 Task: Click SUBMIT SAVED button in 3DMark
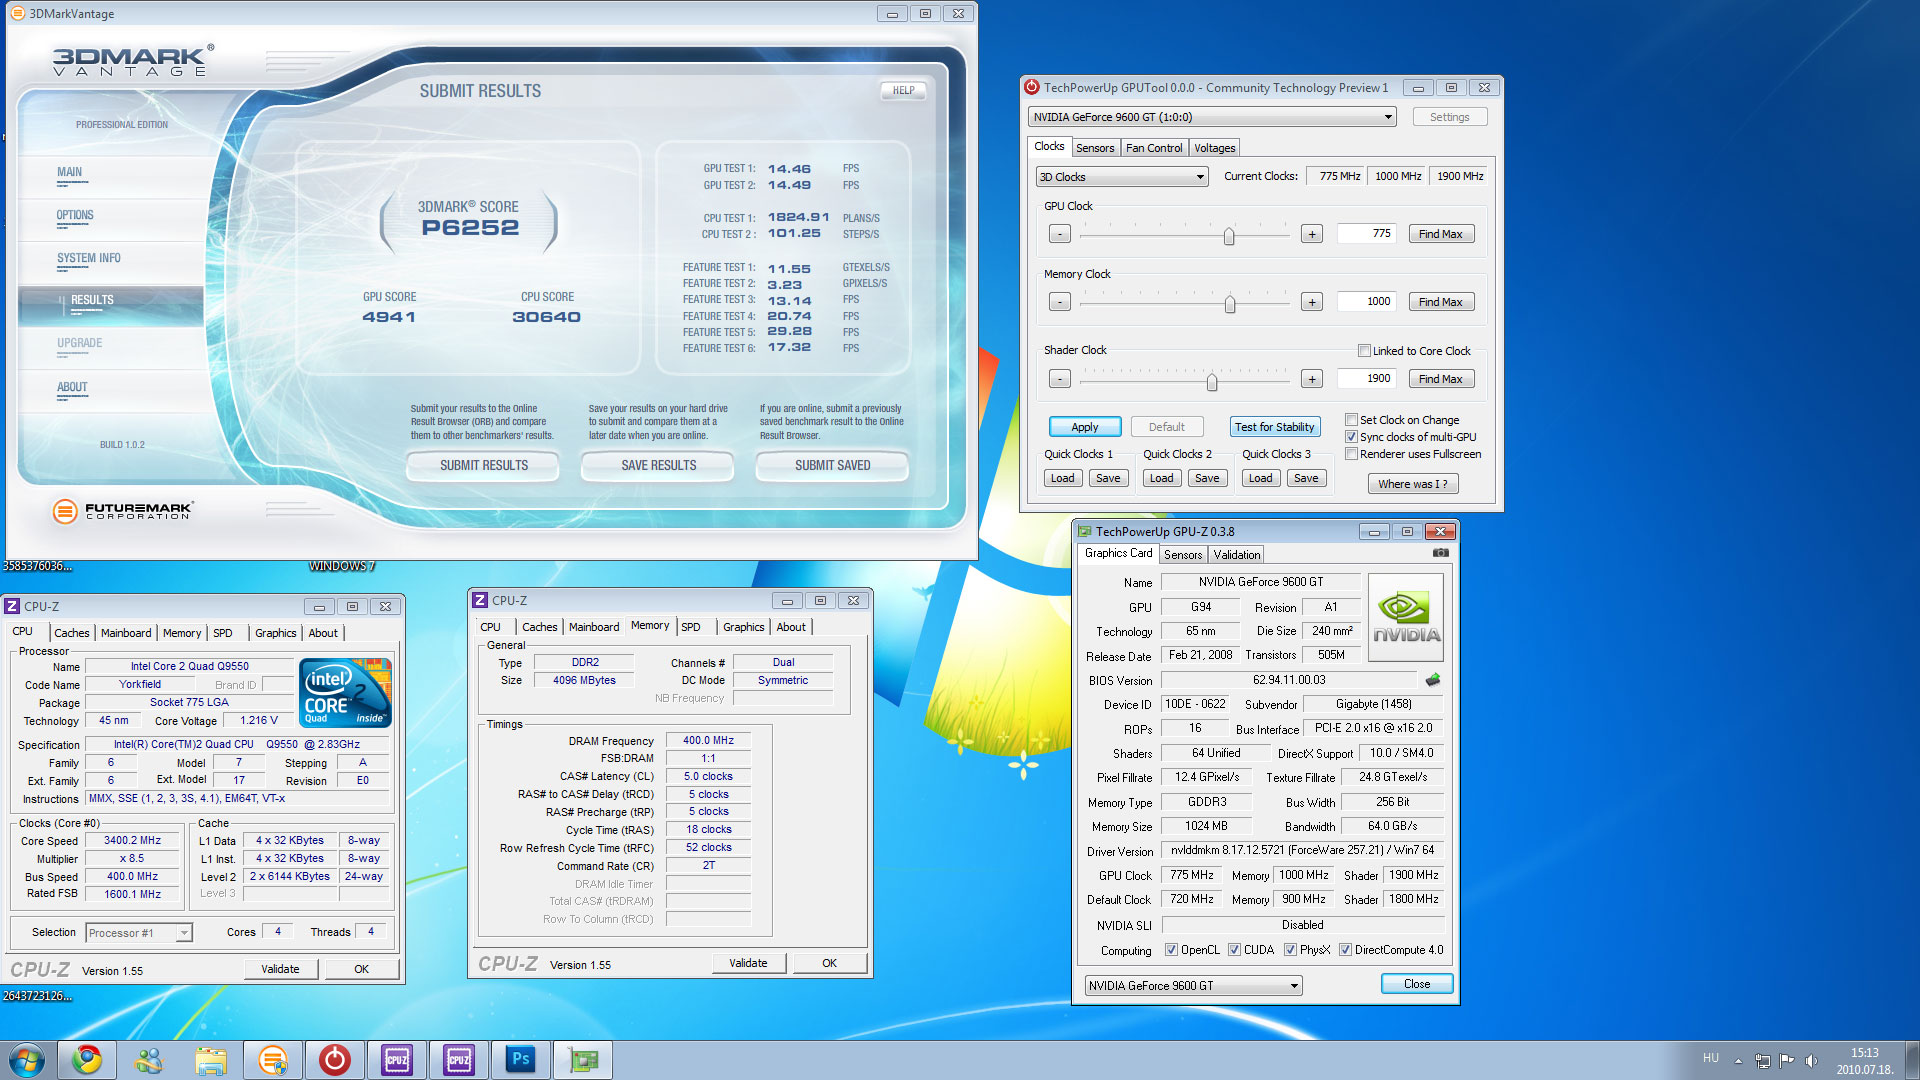(x=832, y=465)
